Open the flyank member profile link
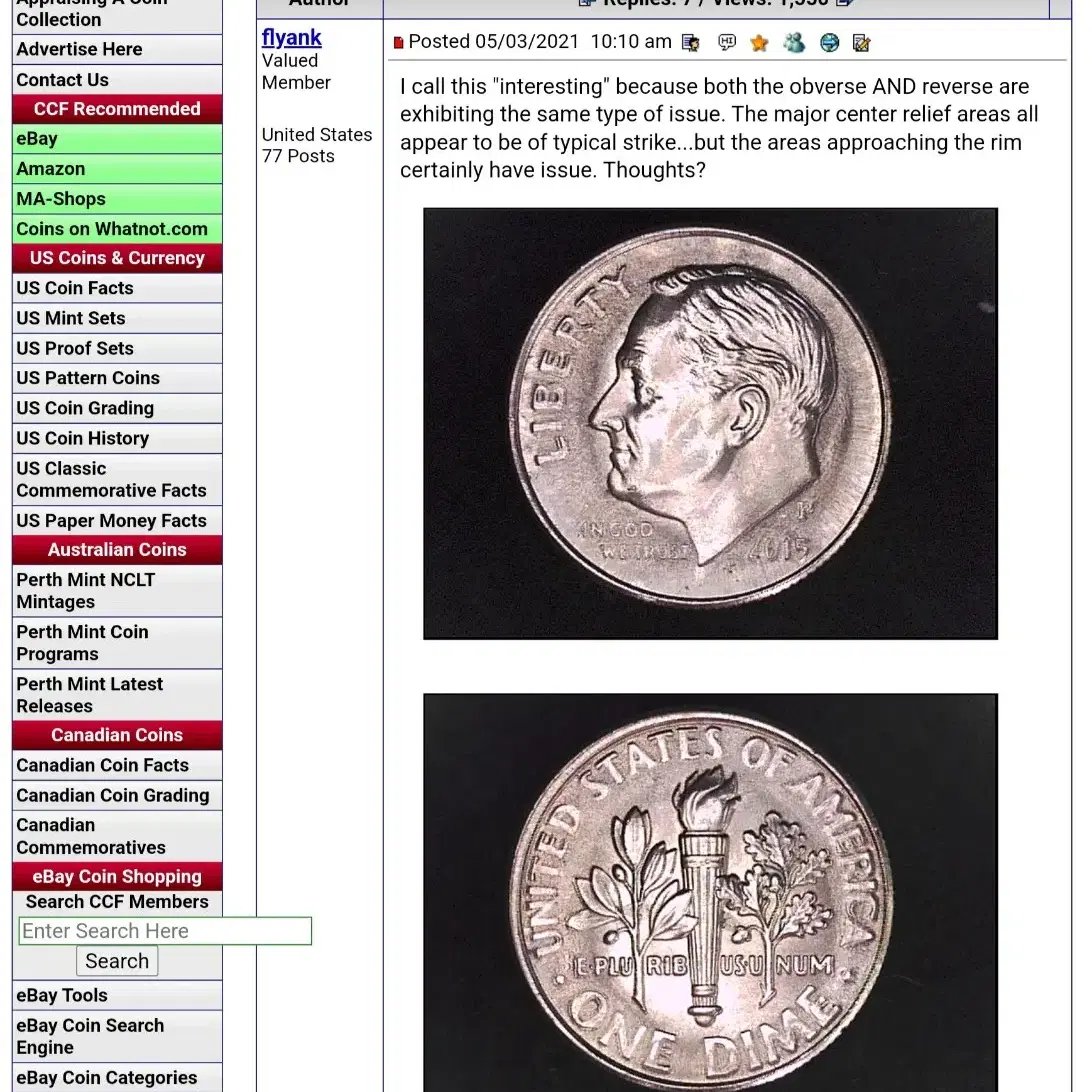 click(x=291, y=37)
